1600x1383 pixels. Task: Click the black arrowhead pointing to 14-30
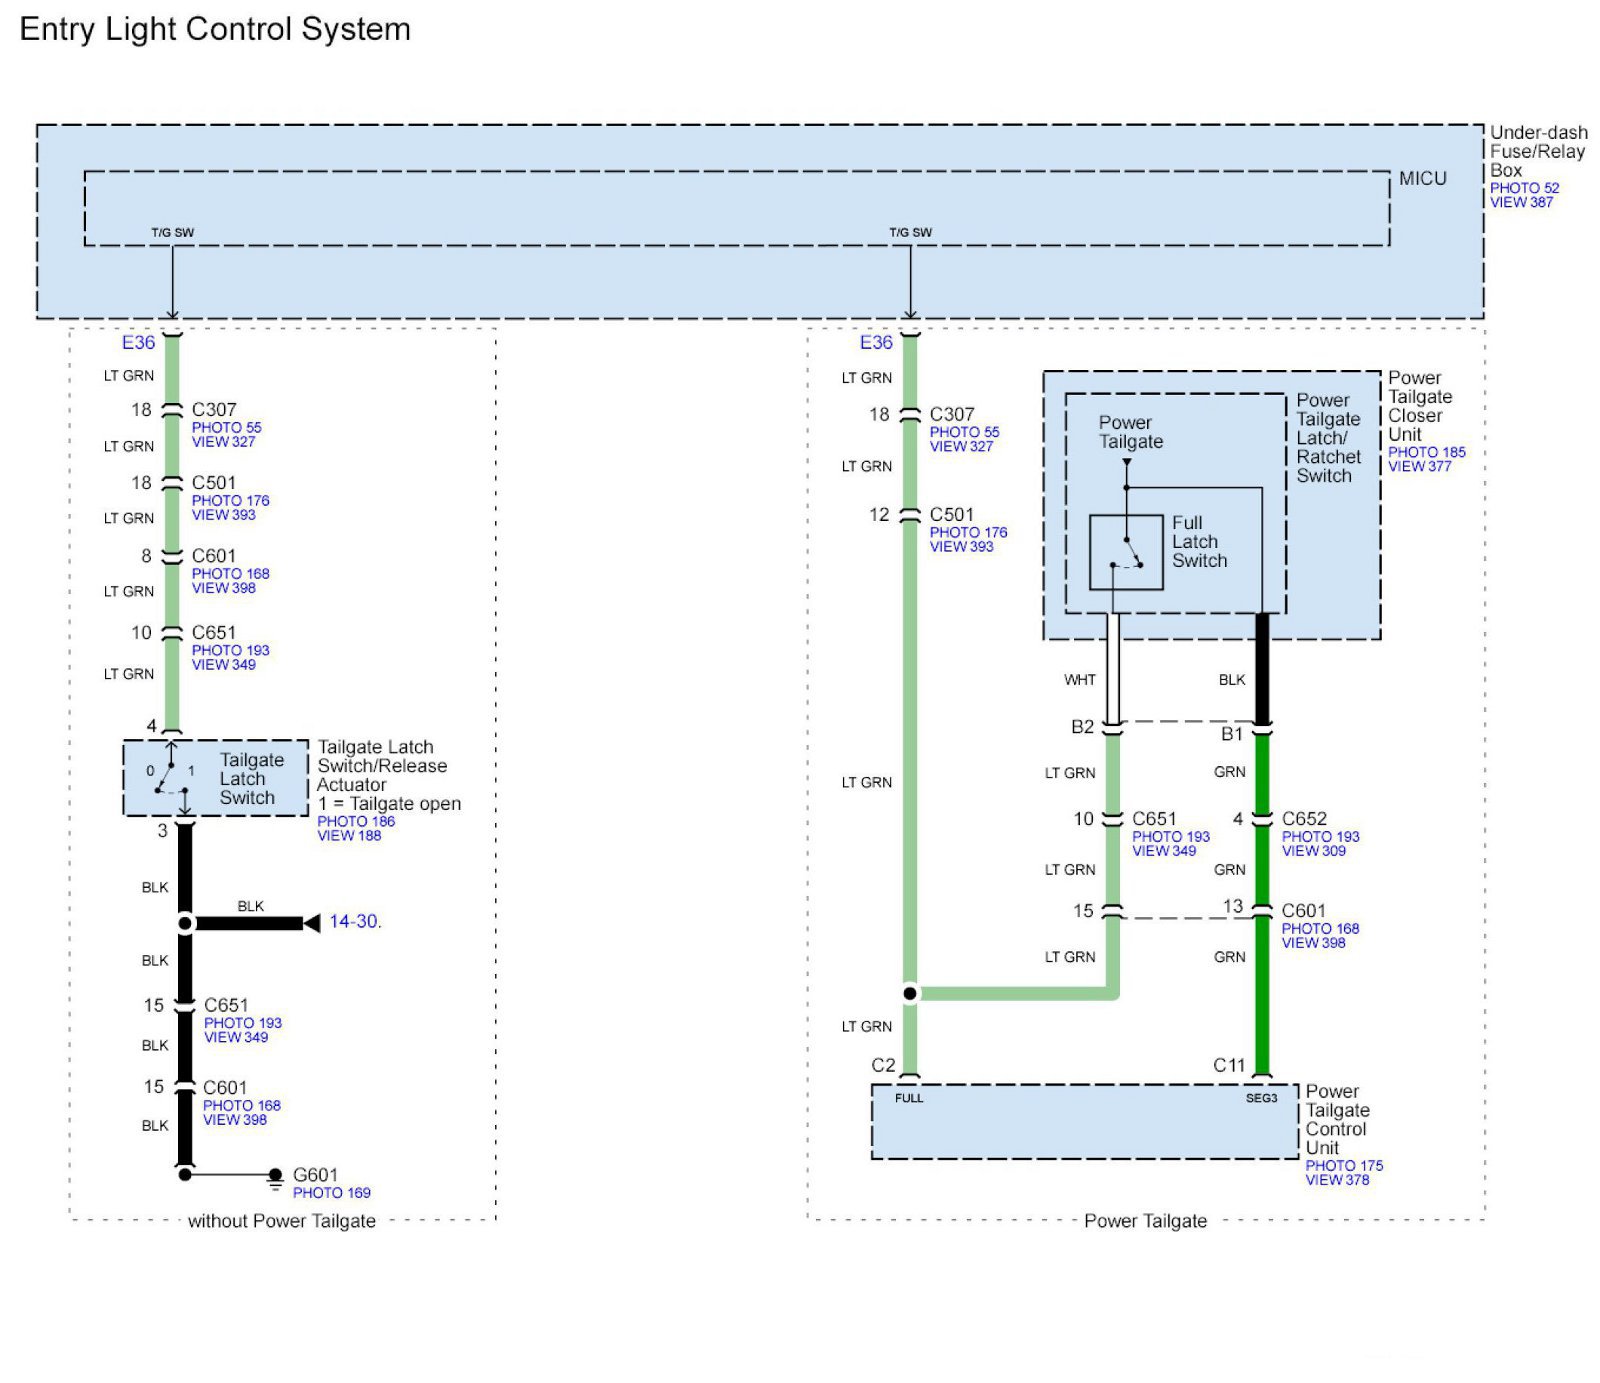(311, 922)
